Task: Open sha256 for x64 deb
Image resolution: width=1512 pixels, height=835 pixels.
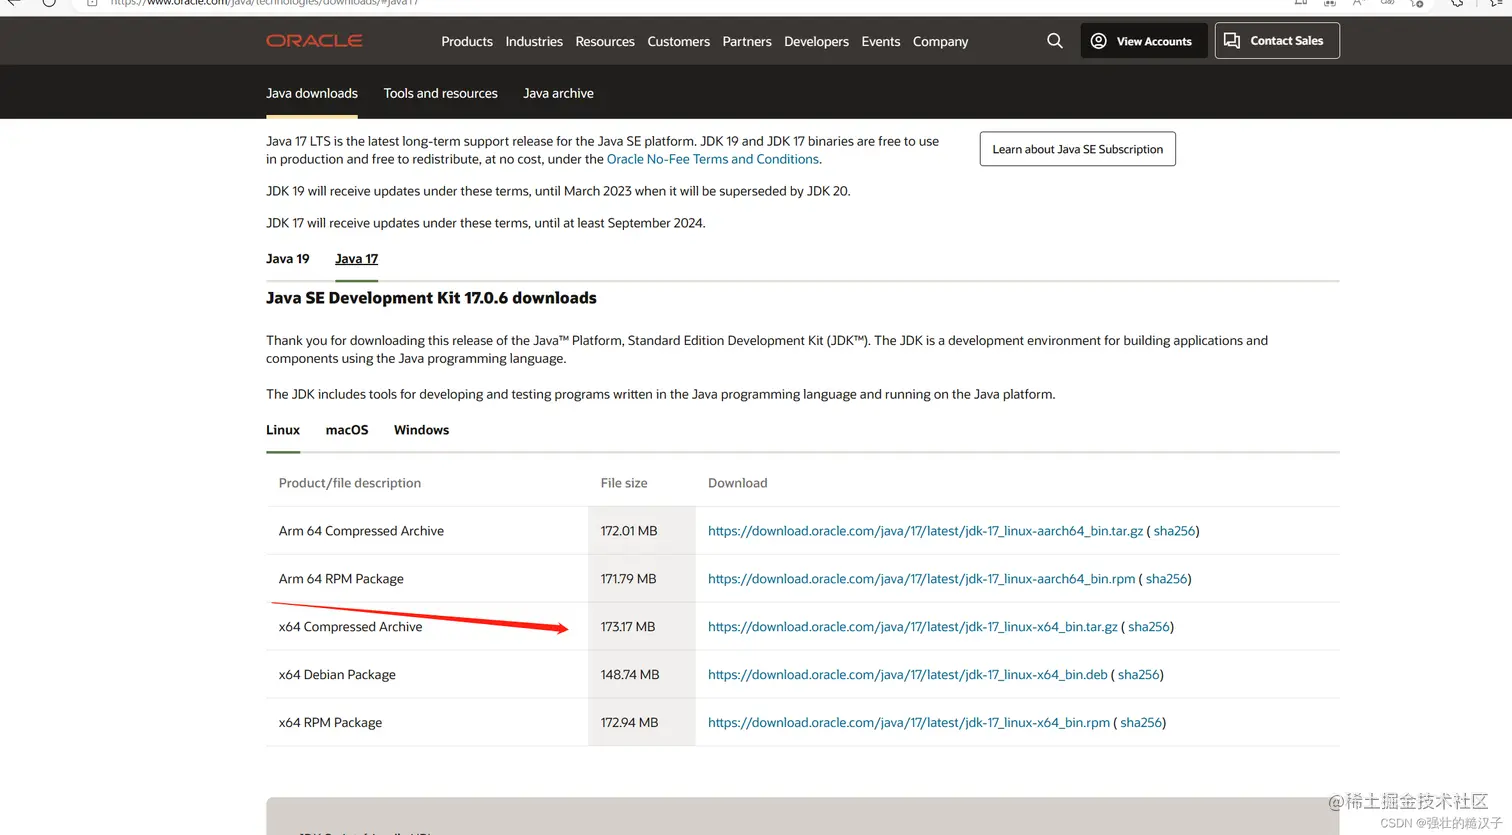Action: click(x=1139, y=675)
